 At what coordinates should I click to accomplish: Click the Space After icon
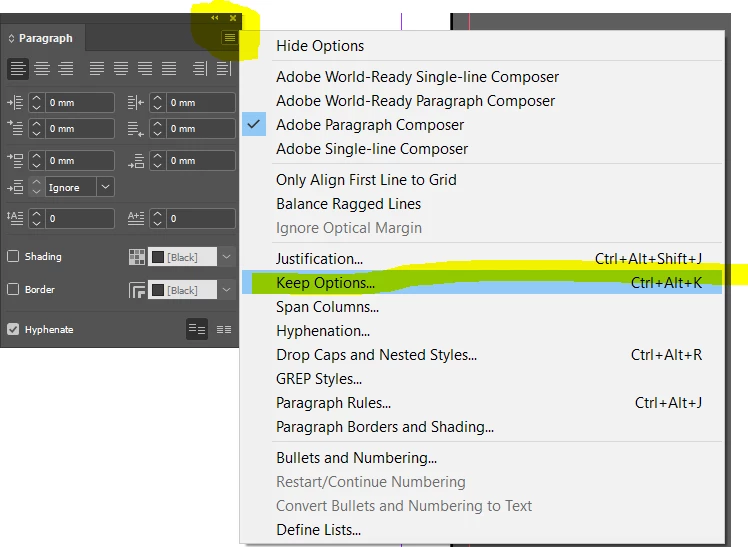pos(136,161)
